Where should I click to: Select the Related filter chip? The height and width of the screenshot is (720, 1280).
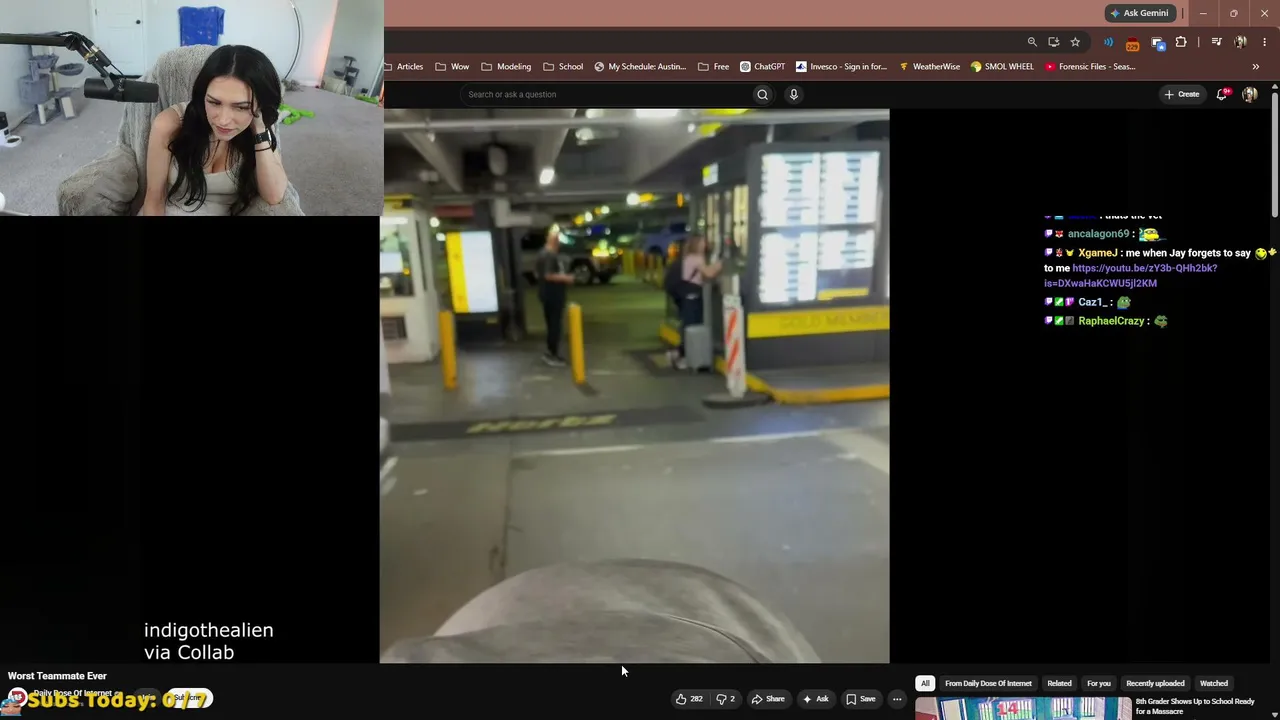pos(1059,684)
